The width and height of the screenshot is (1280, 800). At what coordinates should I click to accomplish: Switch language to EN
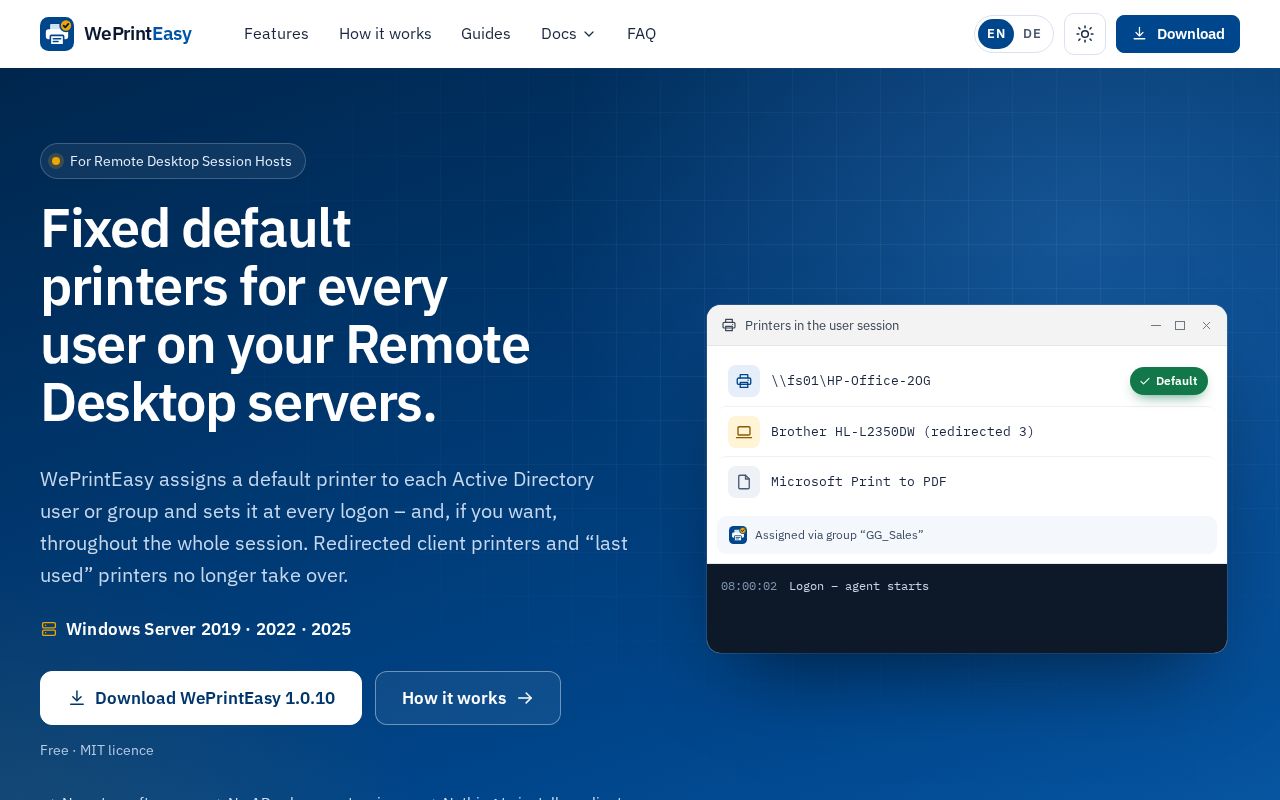pyautogui.click(x=996, y=34)
